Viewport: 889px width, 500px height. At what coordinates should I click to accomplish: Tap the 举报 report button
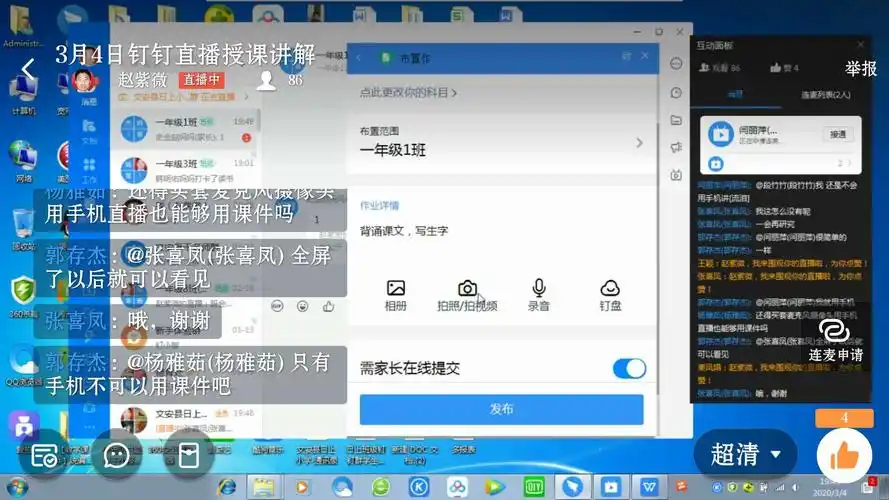click(861, 69)
